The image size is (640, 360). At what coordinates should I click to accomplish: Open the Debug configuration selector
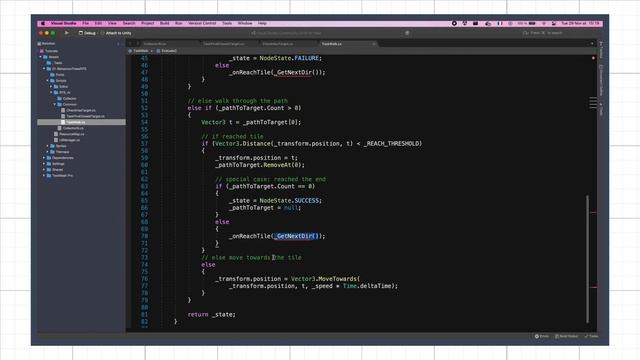click(87, 33)
